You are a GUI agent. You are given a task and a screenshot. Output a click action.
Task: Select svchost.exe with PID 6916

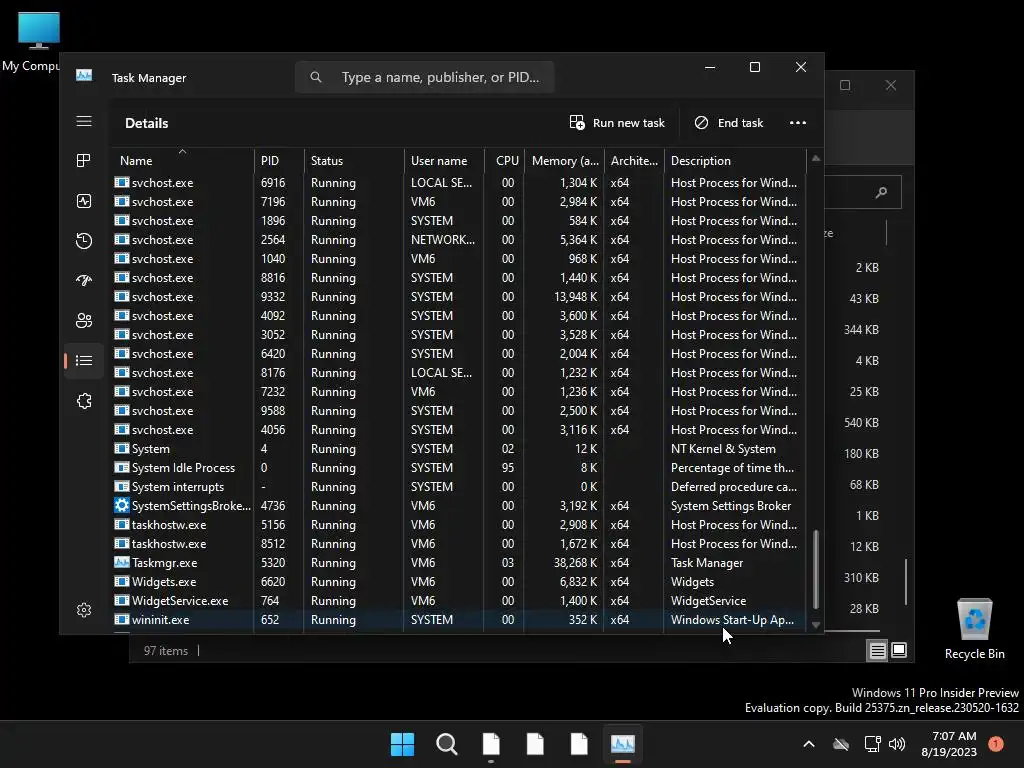coord(460,183)
